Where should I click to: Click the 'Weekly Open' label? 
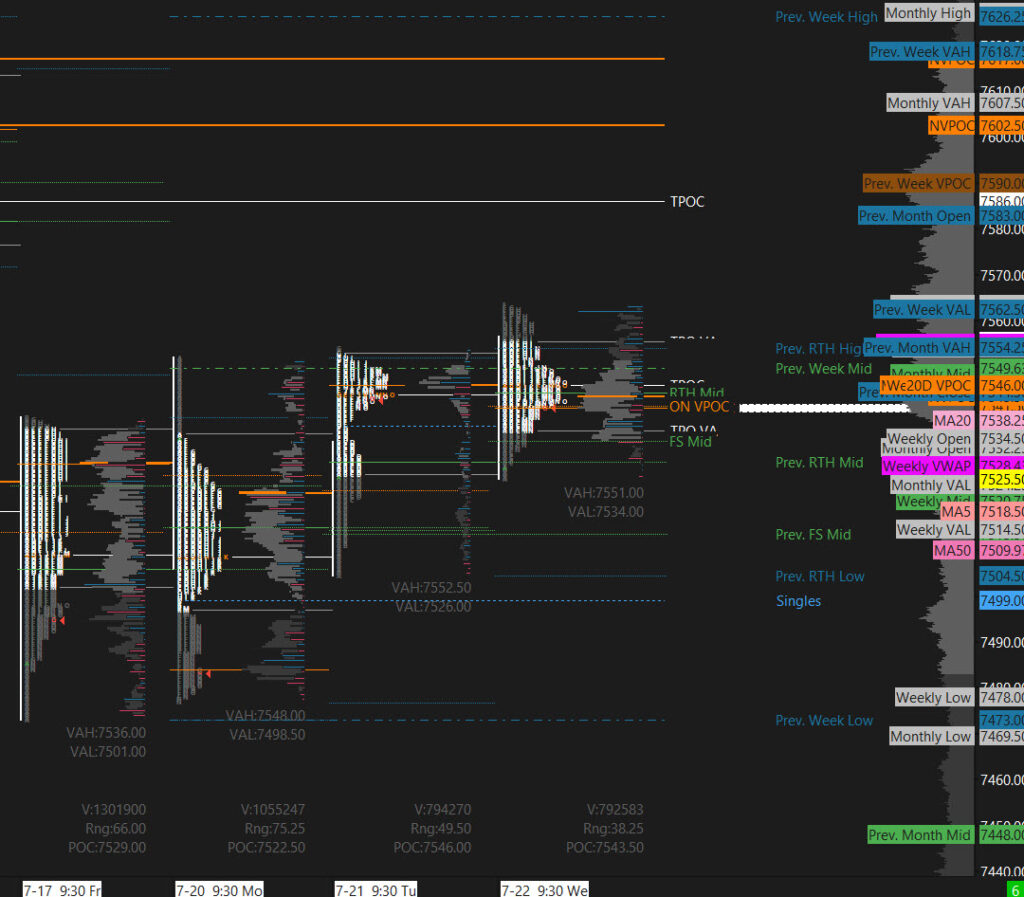coord(929,439)
